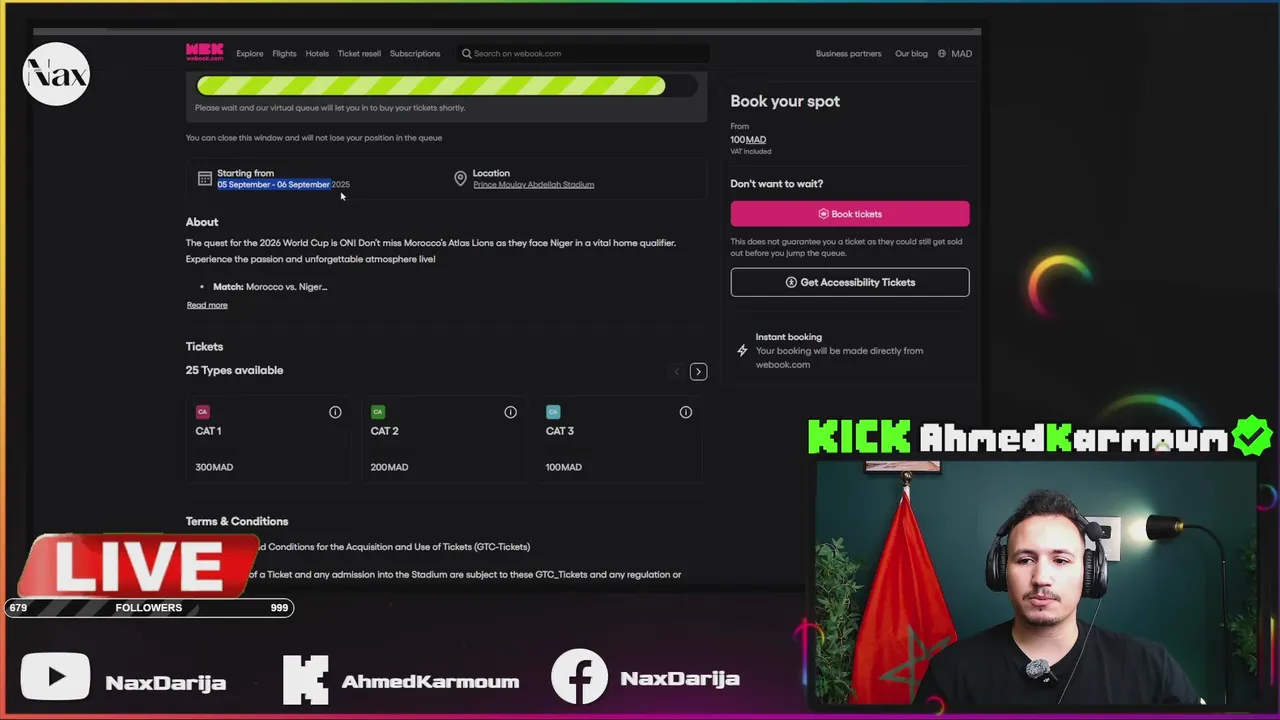Open the webook.com logo home link
The height and width of the screenshot is (720, 1280).
pyautogui.click(x=204, y=52)
